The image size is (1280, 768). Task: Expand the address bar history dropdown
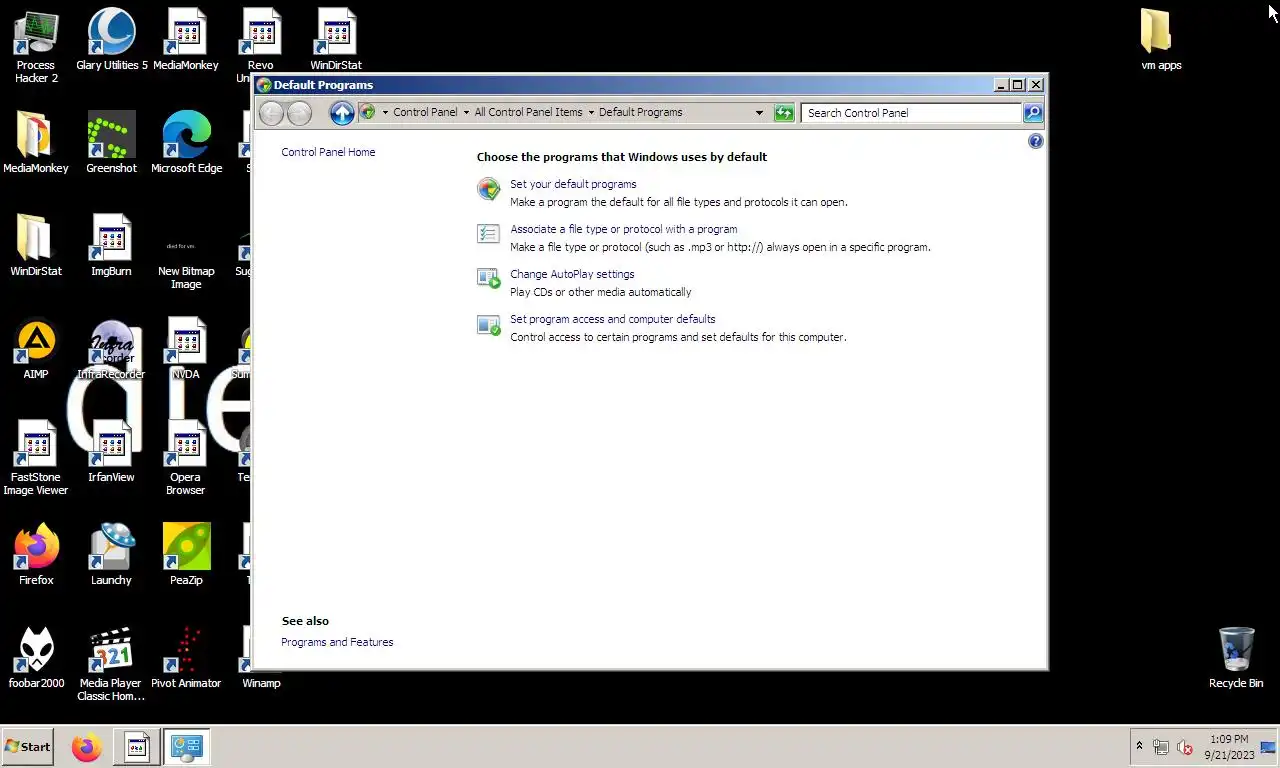(x=759, y=113)
